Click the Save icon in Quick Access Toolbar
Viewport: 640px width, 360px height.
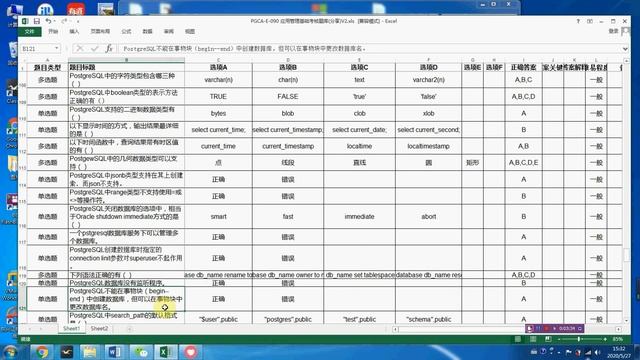[37, 21]
